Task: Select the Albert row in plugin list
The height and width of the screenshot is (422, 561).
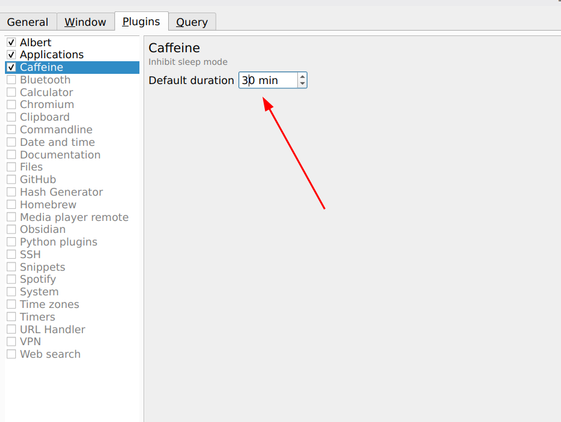Action: click(72, 42)
